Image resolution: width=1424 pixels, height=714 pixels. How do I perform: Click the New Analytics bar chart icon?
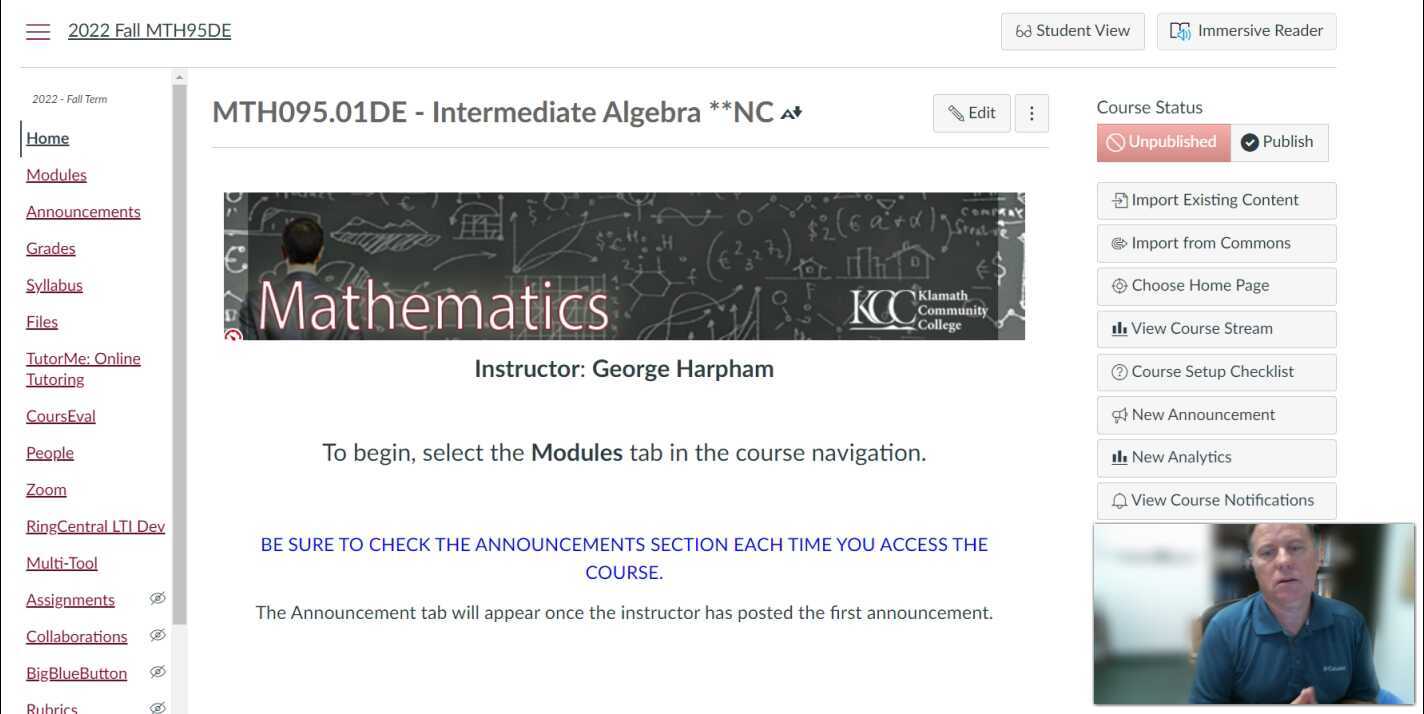click(1119, 458)
